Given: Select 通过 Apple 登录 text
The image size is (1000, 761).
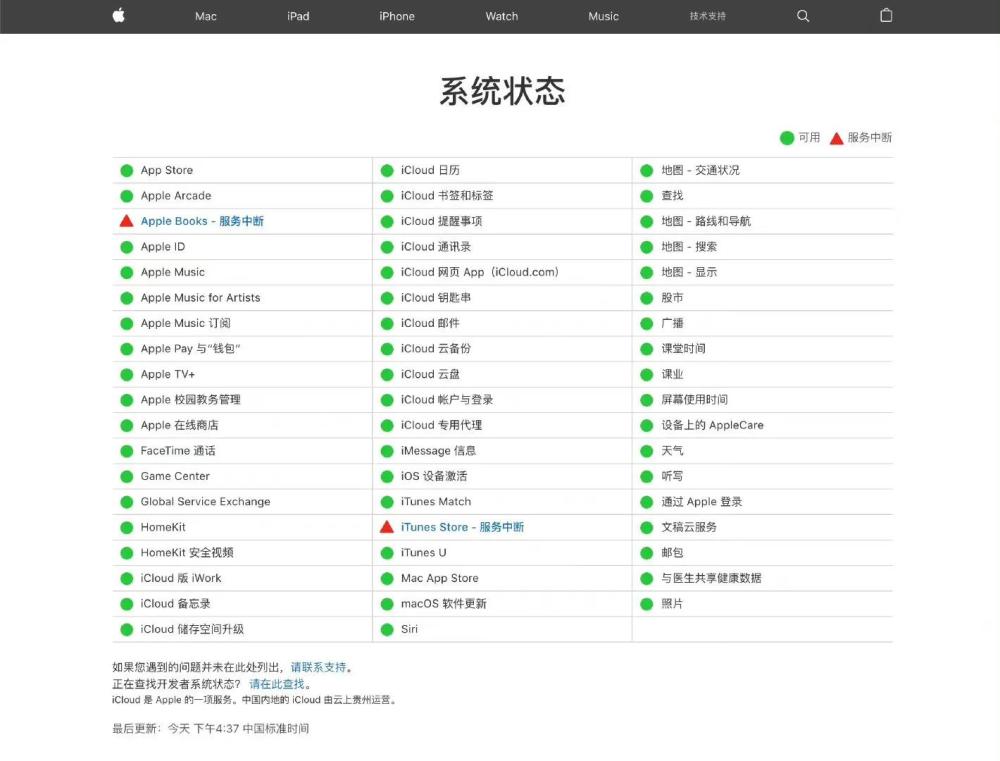Looking at the screenshot, I should point(702,502).
